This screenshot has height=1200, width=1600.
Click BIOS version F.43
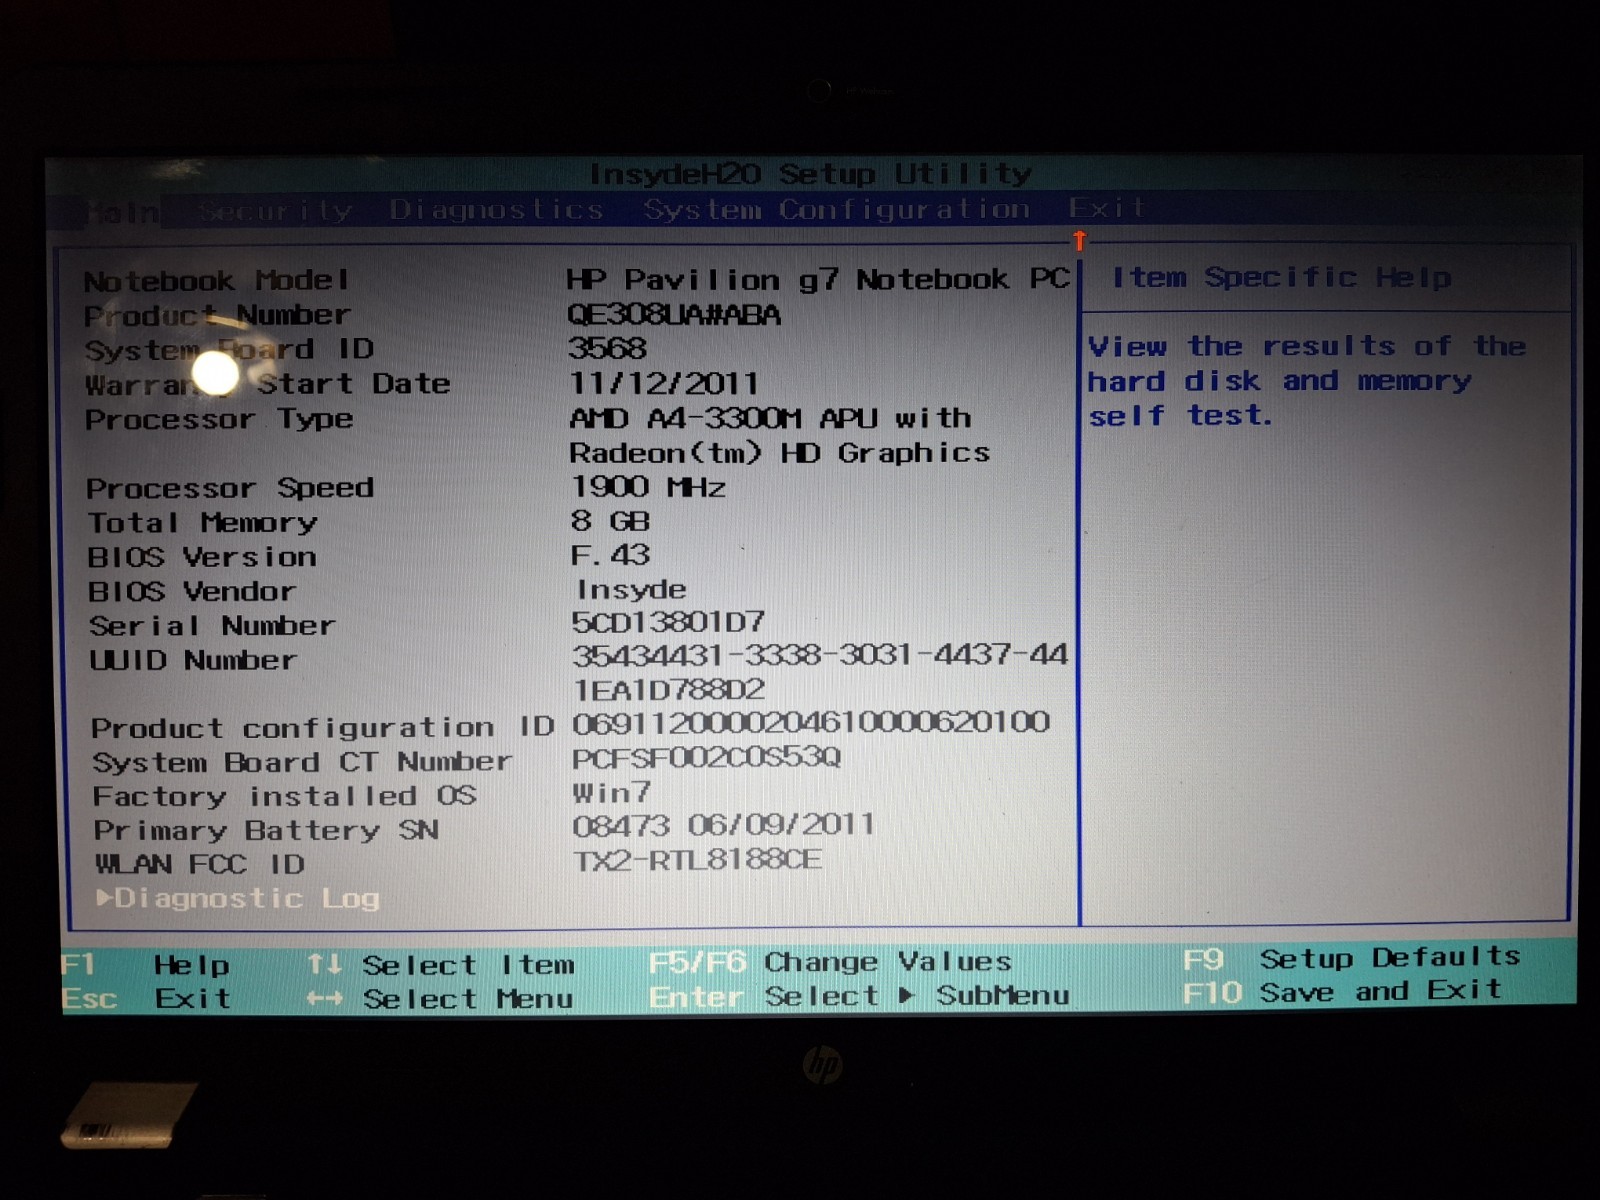[x=610, y=555]
